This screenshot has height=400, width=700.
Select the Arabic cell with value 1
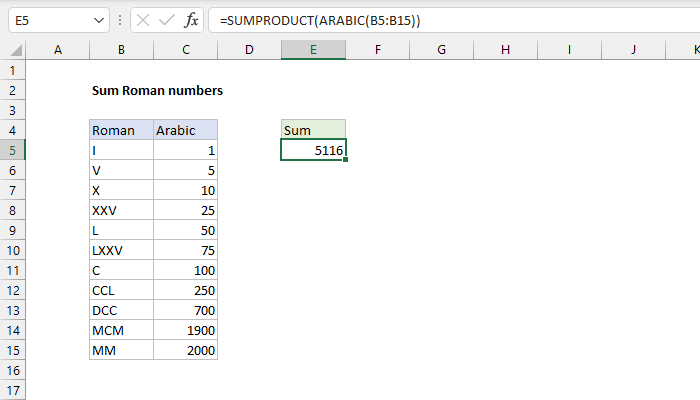186,150
